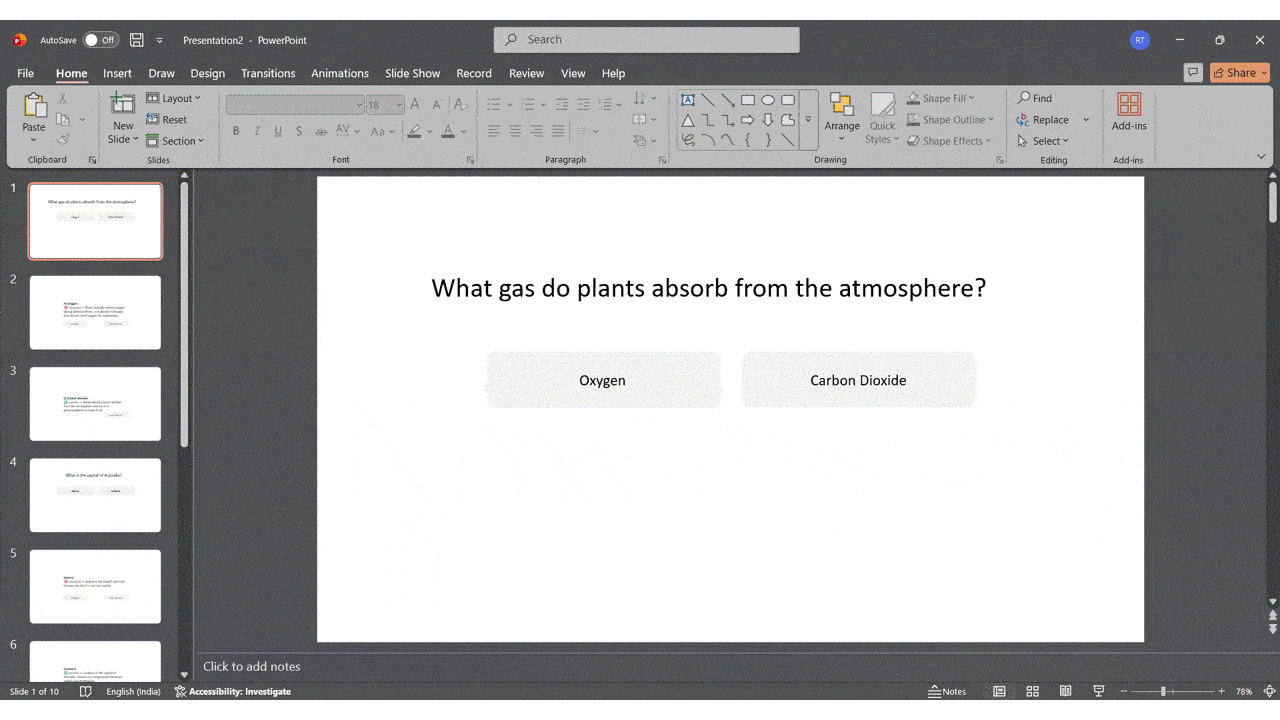The width and height of the screenshot is (1280, 720).
Task: Adjust the zoom slider in status bar
Action: coord(1163,691)
